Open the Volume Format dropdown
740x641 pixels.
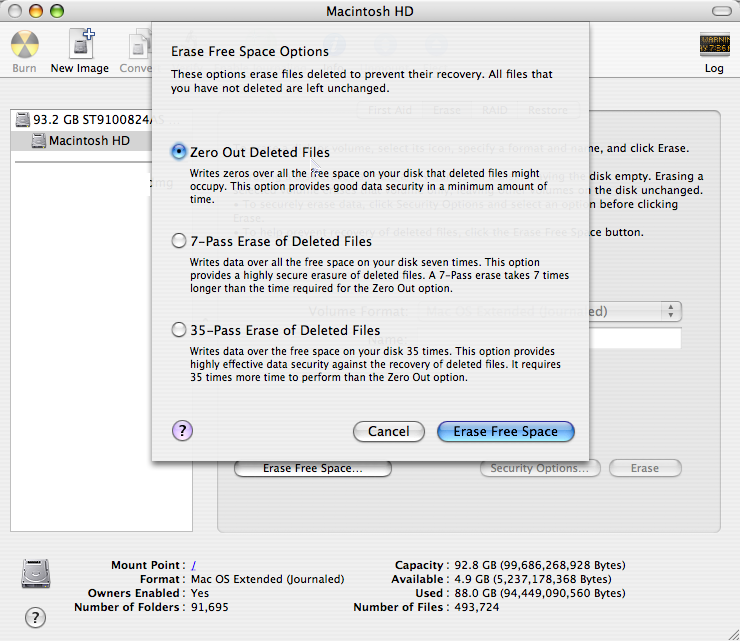[x=550, y=312]
